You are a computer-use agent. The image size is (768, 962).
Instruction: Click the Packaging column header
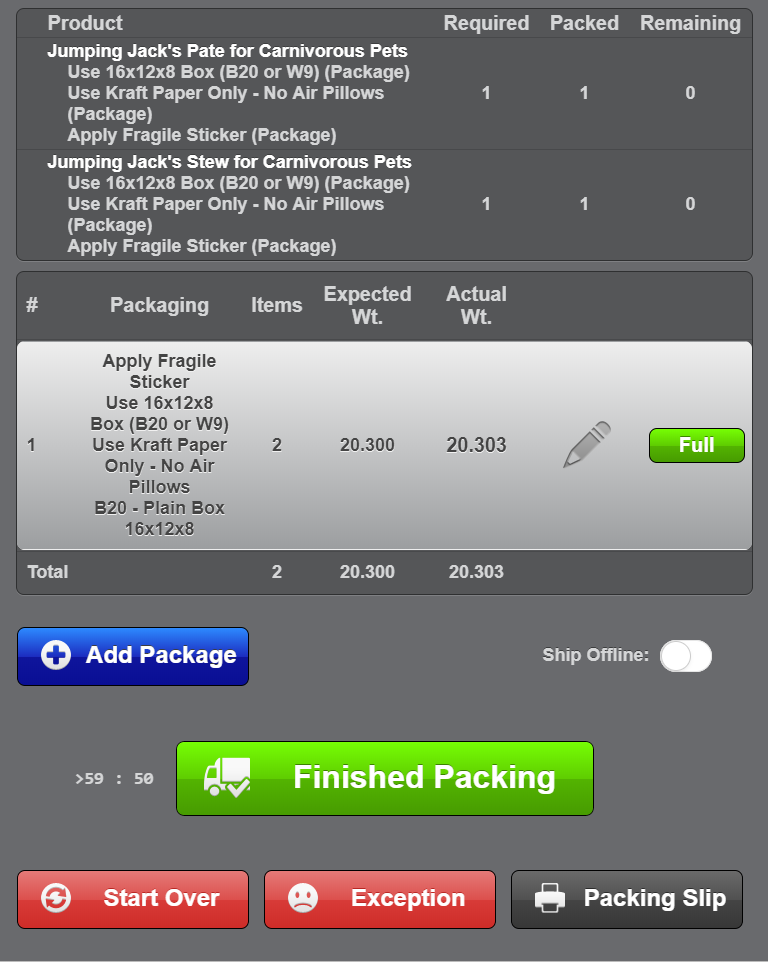coord(159,305)
